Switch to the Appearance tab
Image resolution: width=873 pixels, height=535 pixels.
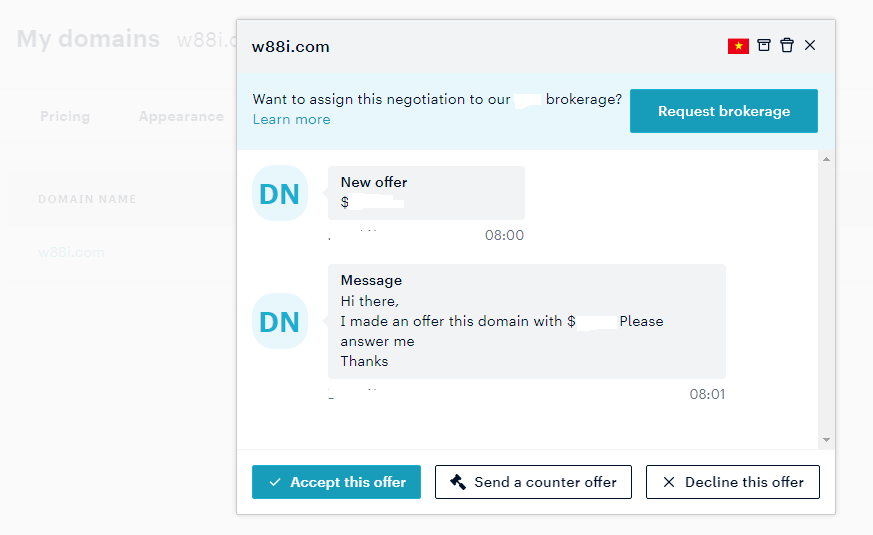tap(182, 116)
